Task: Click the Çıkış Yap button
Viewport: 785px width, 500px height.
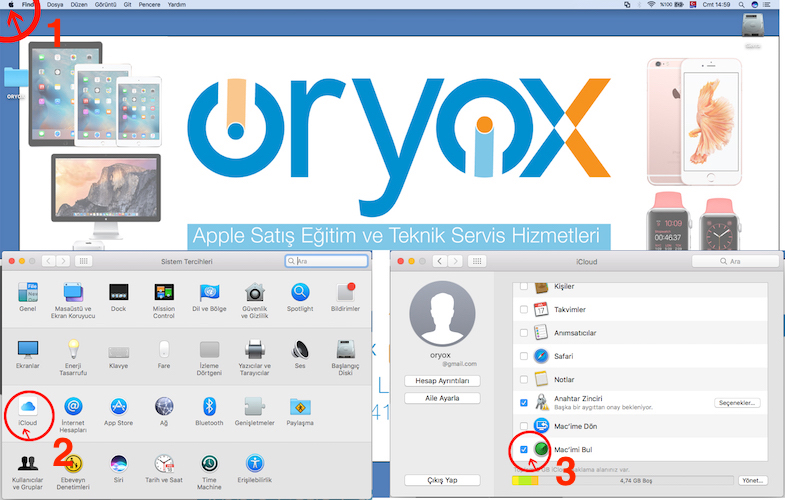Action: [x=442, y=480]
